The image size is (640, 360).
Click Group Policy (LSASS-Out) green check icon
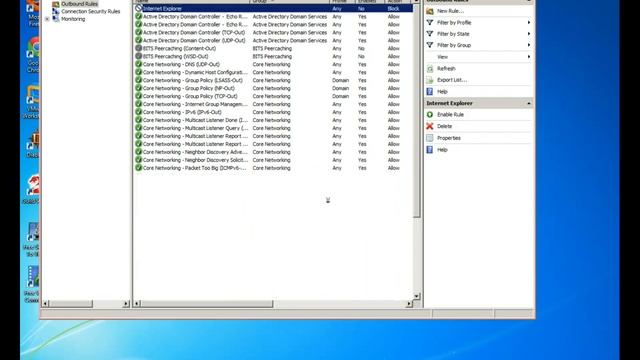pyautogui.click(x=138, y=80)
